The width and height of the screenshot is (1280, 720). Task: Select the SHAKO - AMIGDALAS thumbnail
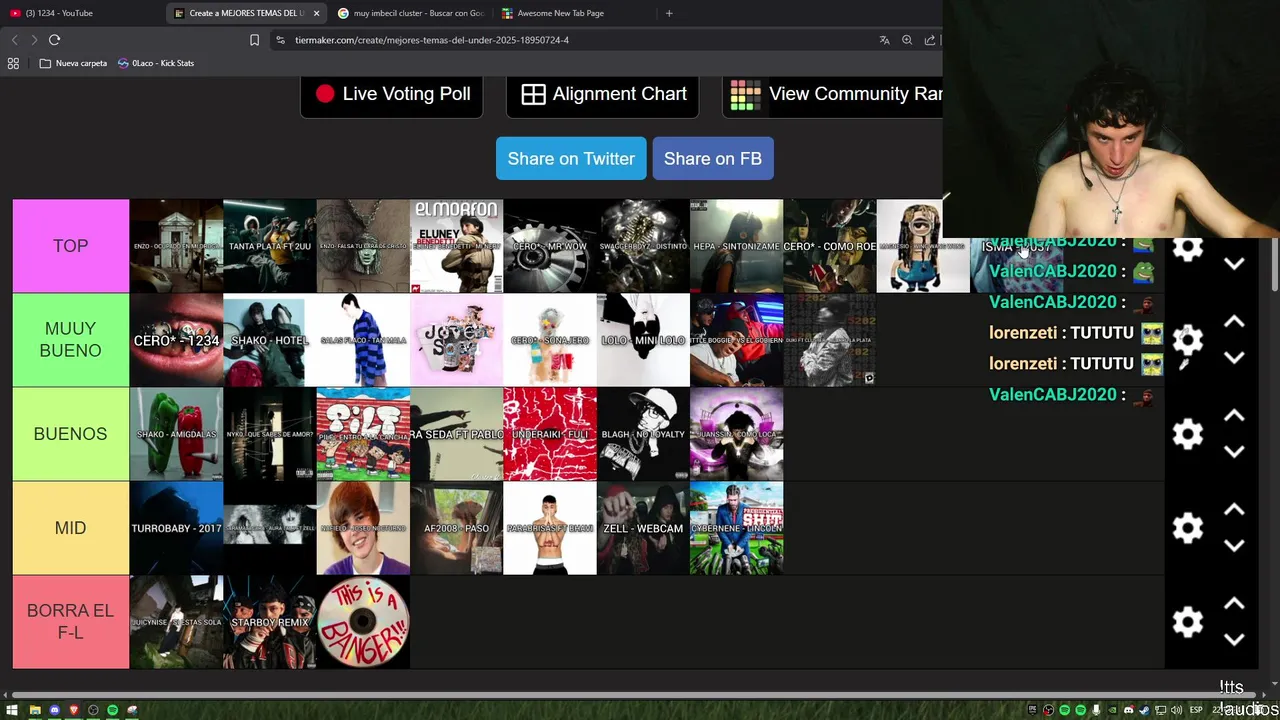click(x=176, y=434)
